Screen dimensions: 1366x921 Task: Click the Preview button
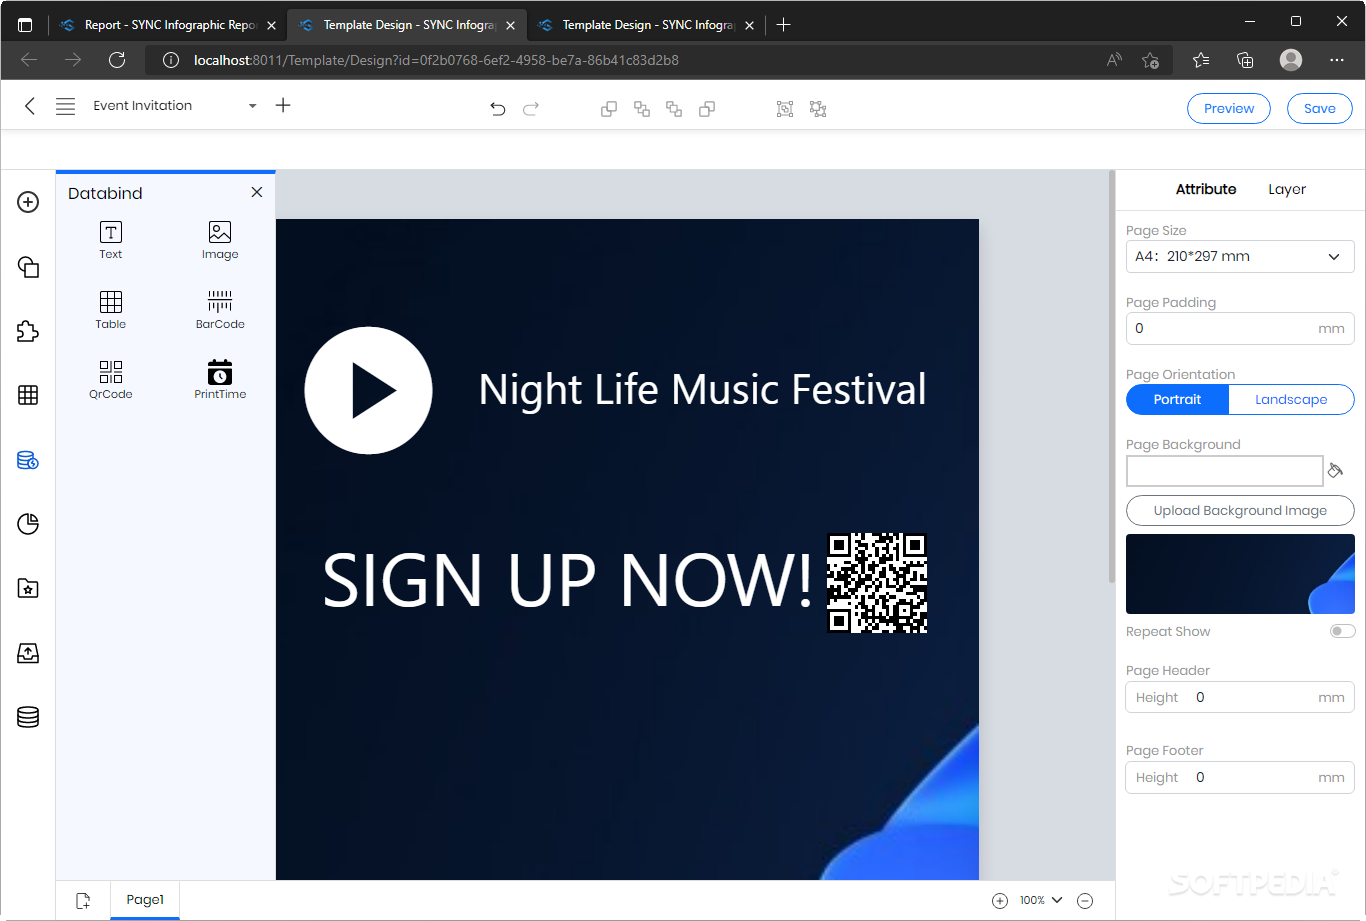click(x=1229, y=108)
